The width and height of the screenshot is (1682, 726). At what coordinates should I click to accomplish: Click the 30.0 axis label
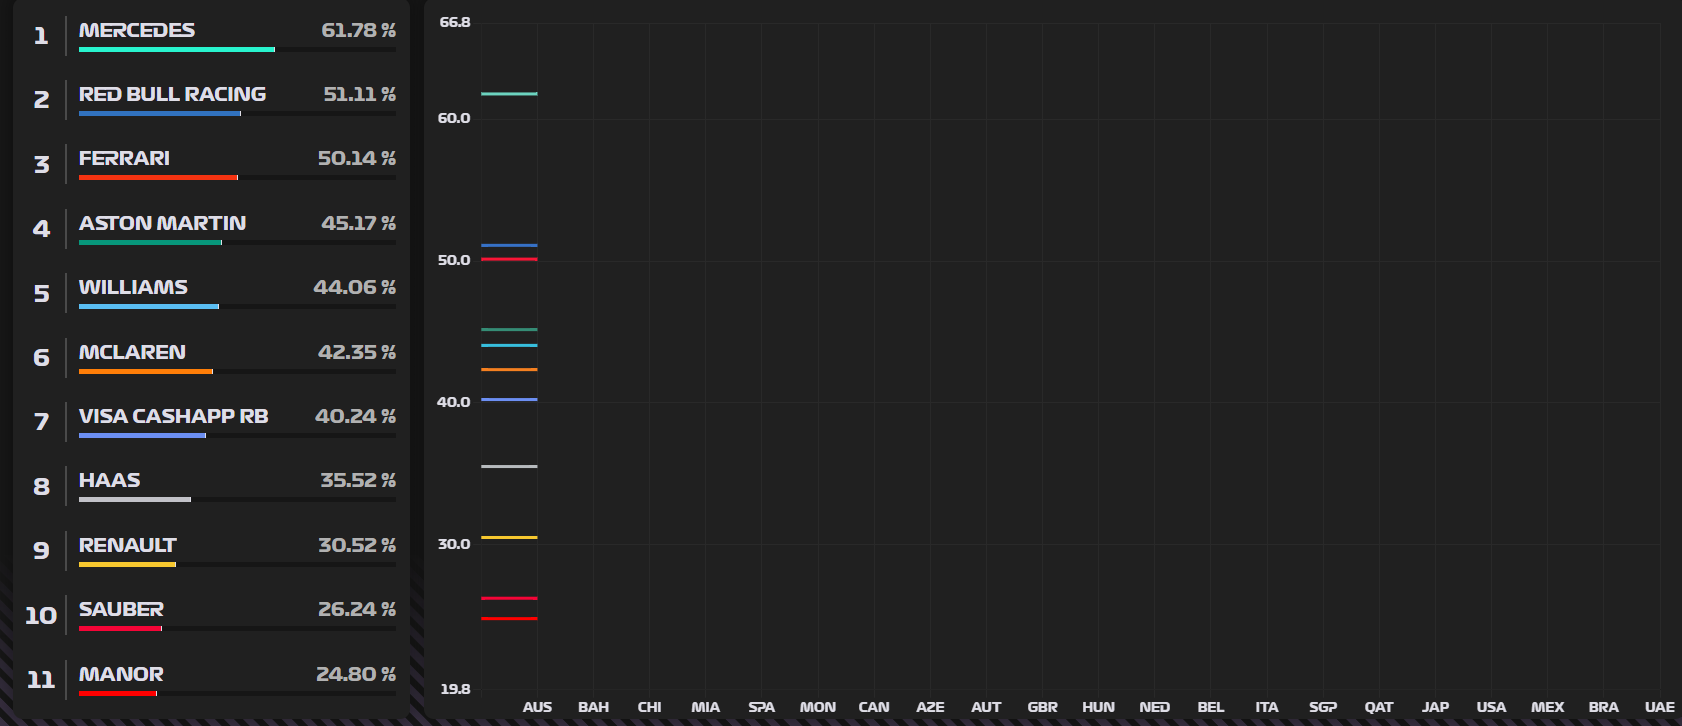(453, 544)
